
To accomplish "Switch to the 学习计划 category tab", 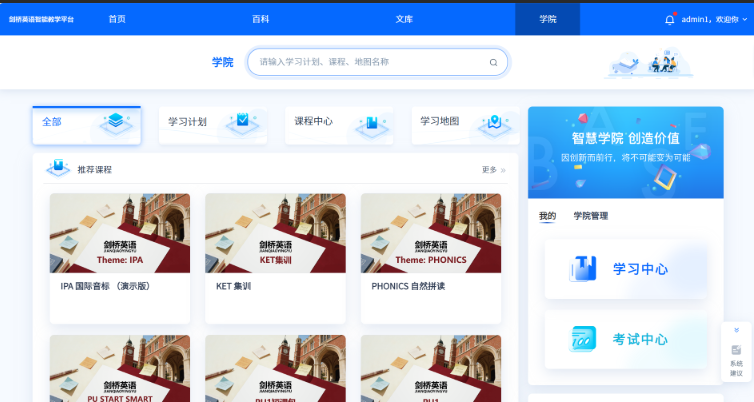I will pyautogui.click(x=213, y=125).
